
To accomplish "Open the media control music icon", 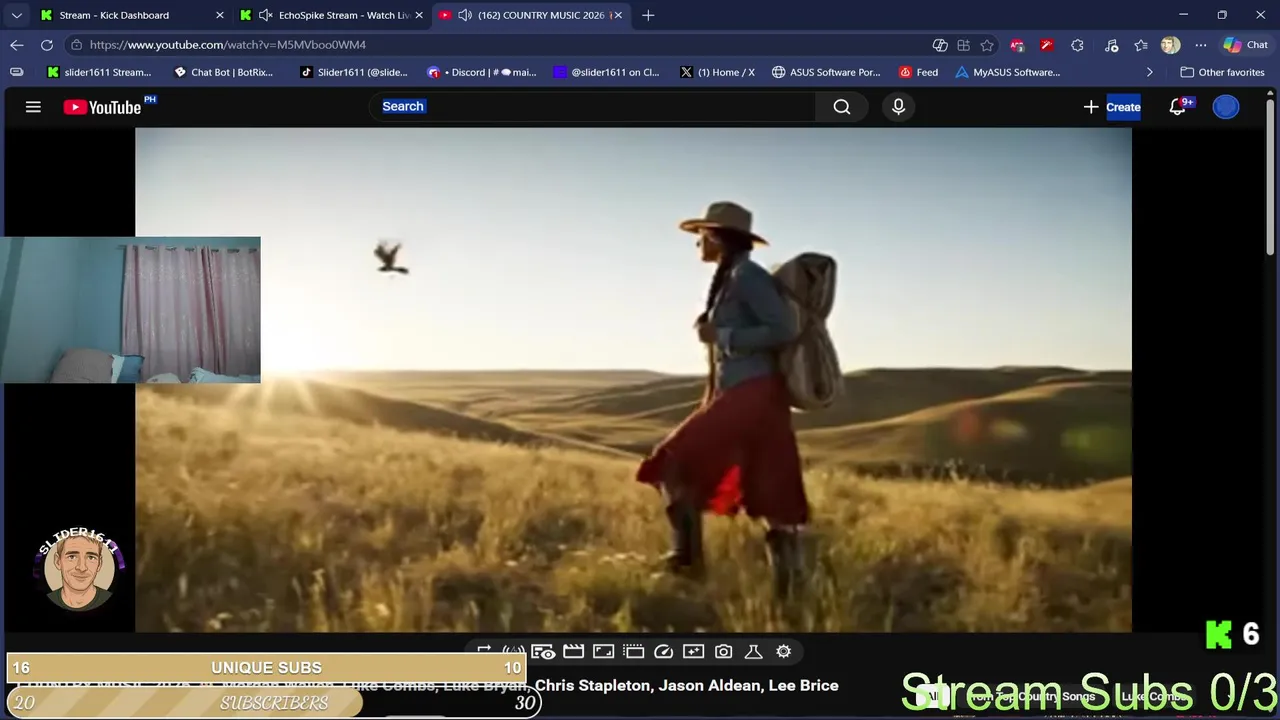I will 1112,45.
